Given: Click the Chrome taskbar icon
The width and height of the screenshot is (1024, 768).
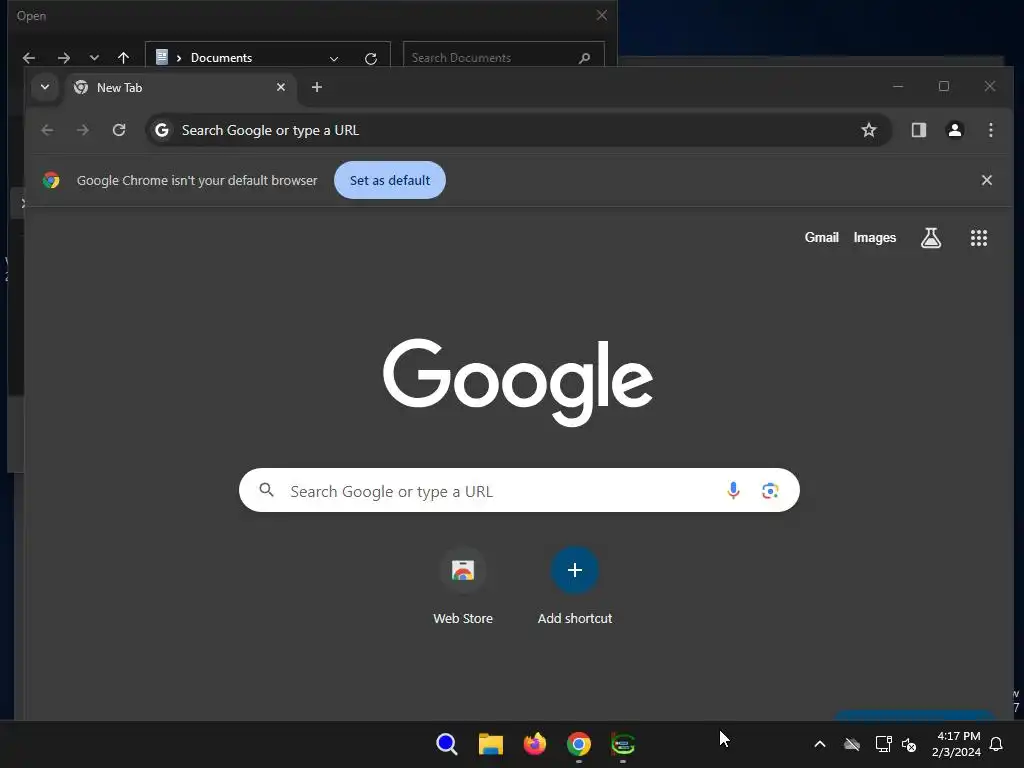Looking at the screenshot, I should tap(579, 744).
